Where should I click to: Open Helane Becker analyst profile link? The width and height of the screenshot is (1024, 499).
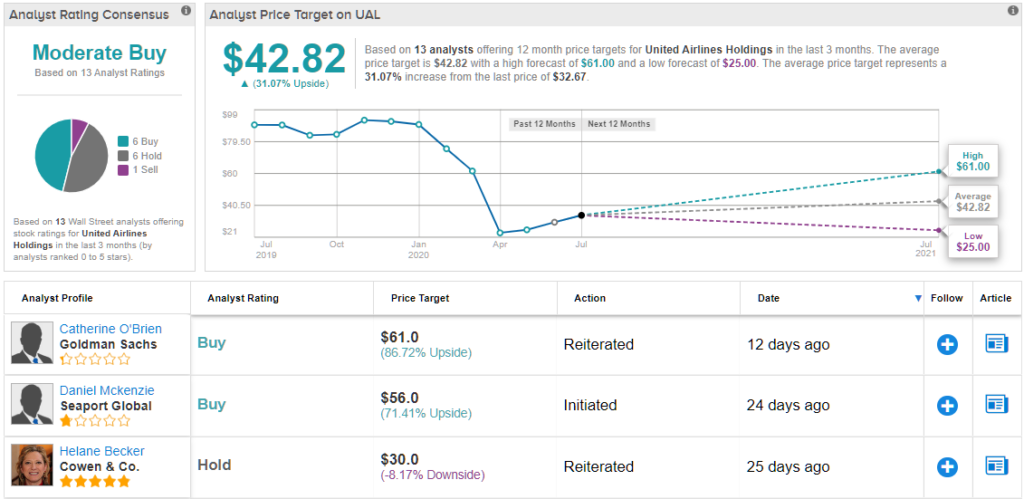tap(101, 451)
